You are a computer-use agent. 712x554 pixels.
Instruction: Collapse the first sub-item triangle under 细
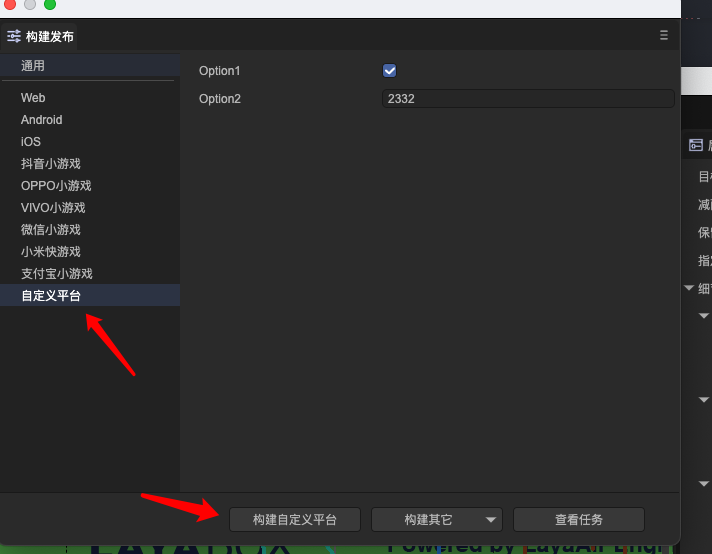coord(704,316)
